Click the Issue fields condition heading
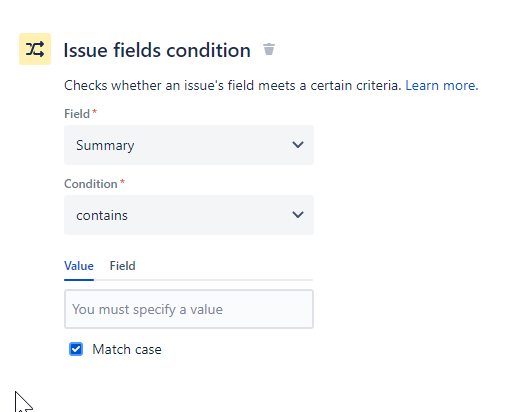Screen dimensions: 522x412 (157, 50)
